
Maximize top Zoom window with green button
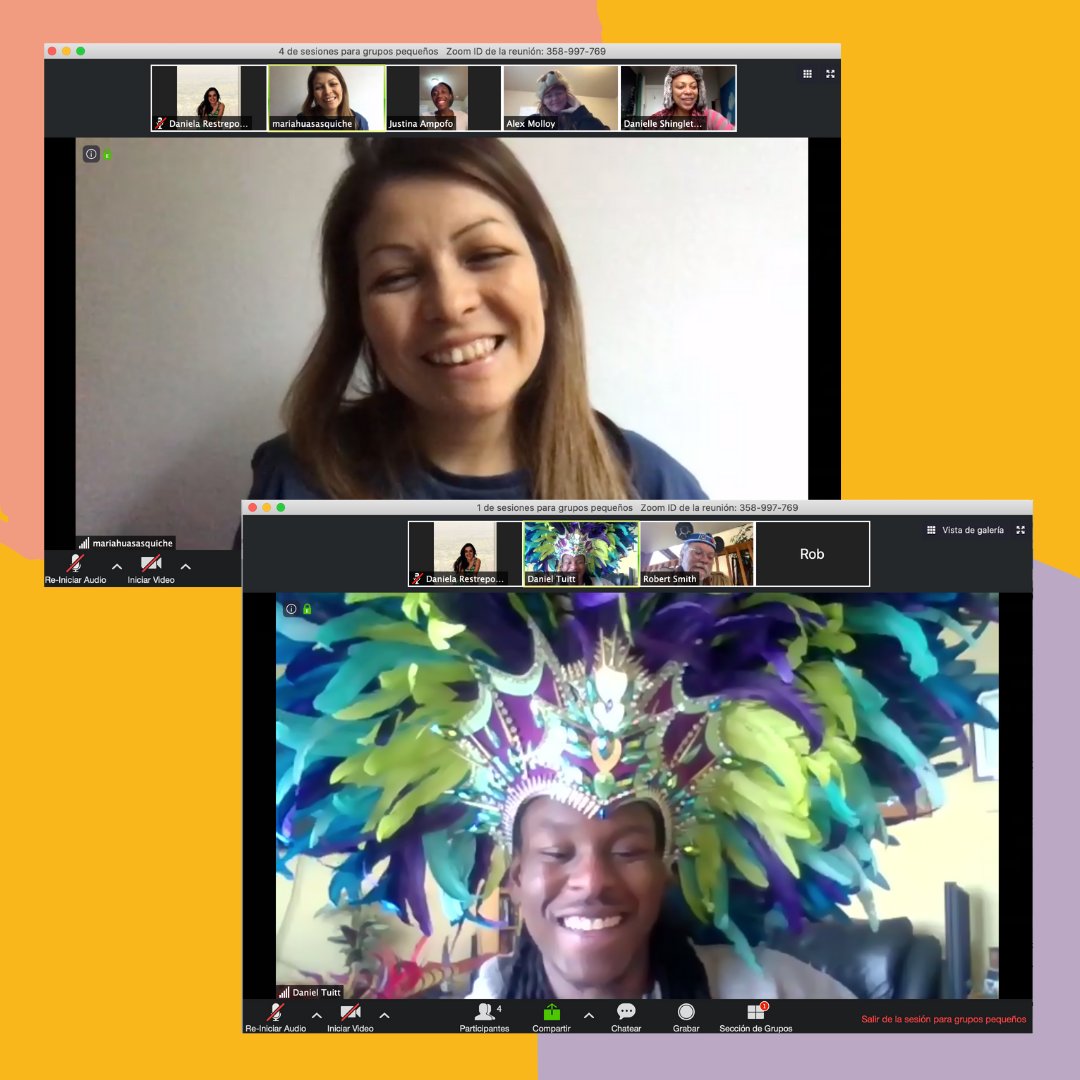click(x=81, y=51)
